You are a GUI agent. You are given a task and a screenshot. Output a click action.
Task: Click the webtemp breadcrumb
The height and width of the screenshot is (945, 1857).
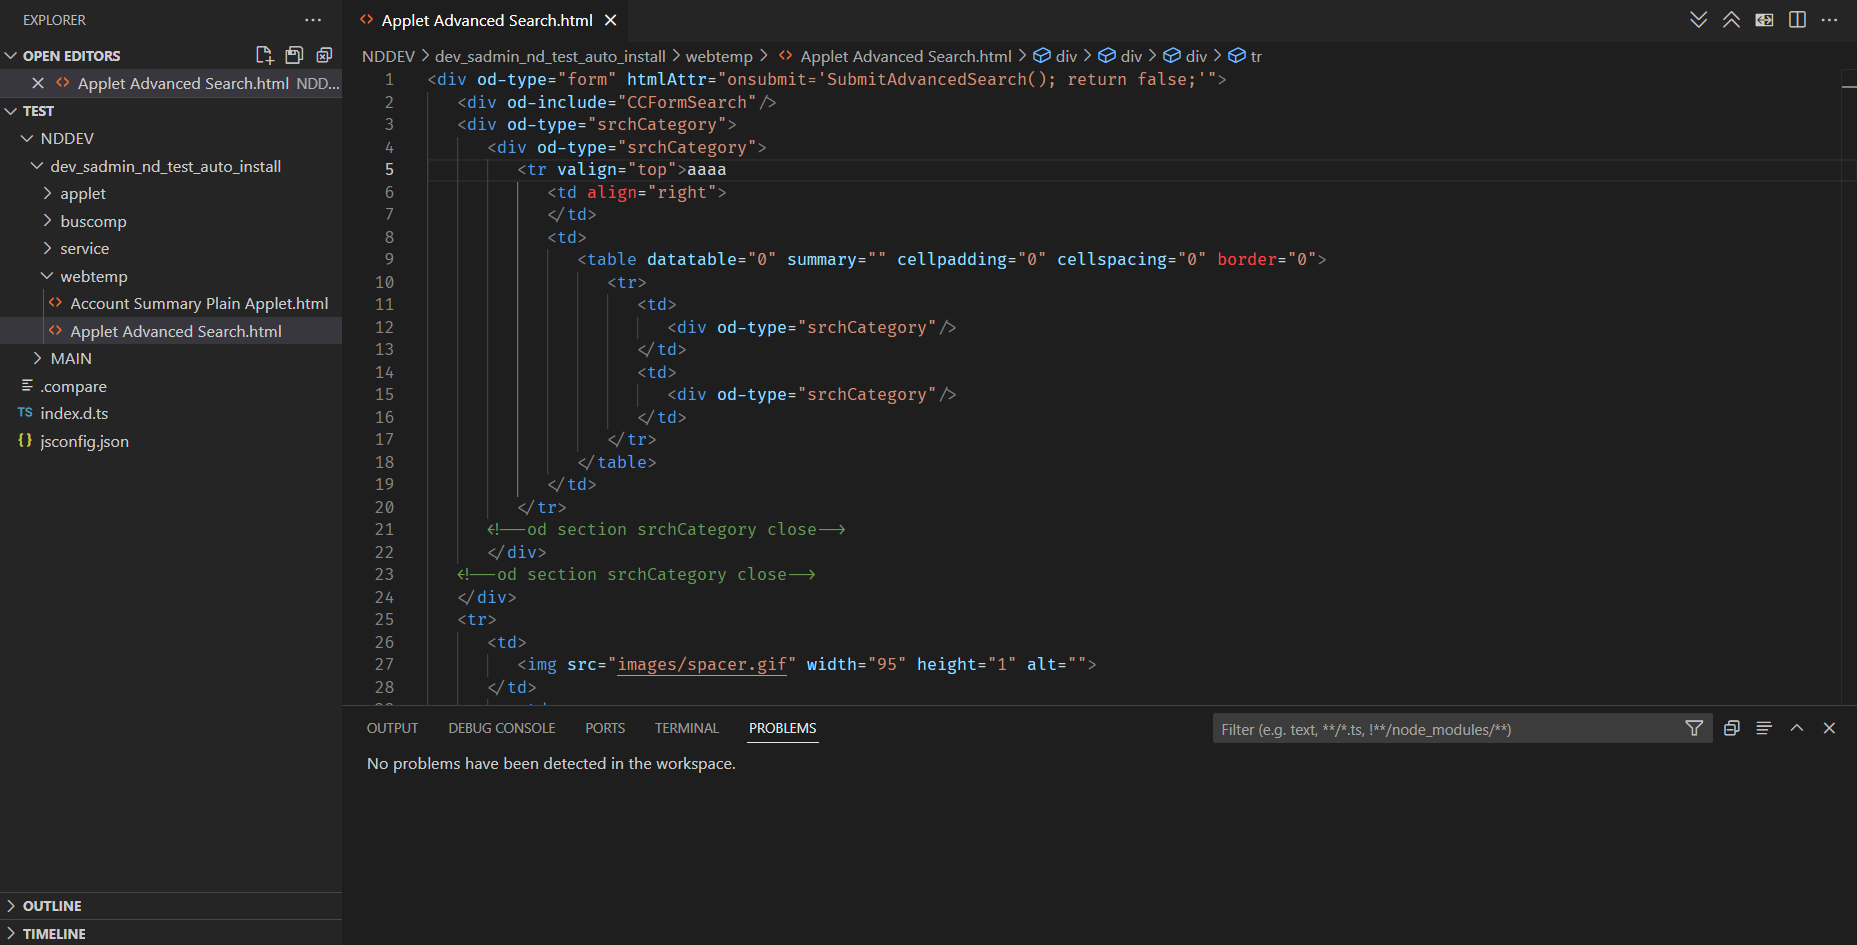719,56
